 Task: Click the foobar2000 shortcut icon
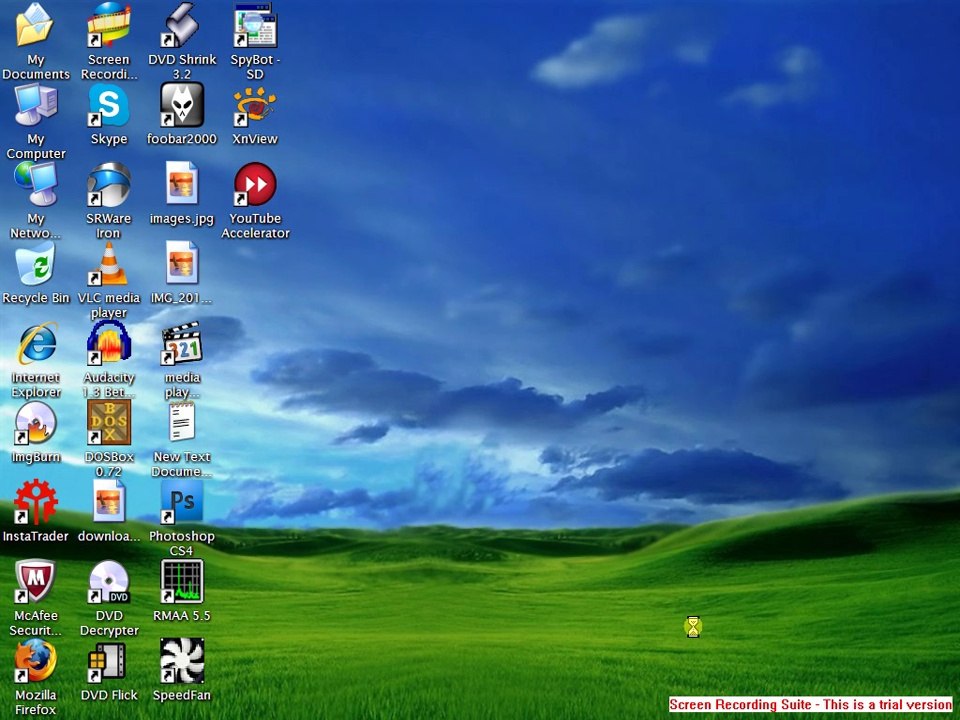[x=182, y=105]
